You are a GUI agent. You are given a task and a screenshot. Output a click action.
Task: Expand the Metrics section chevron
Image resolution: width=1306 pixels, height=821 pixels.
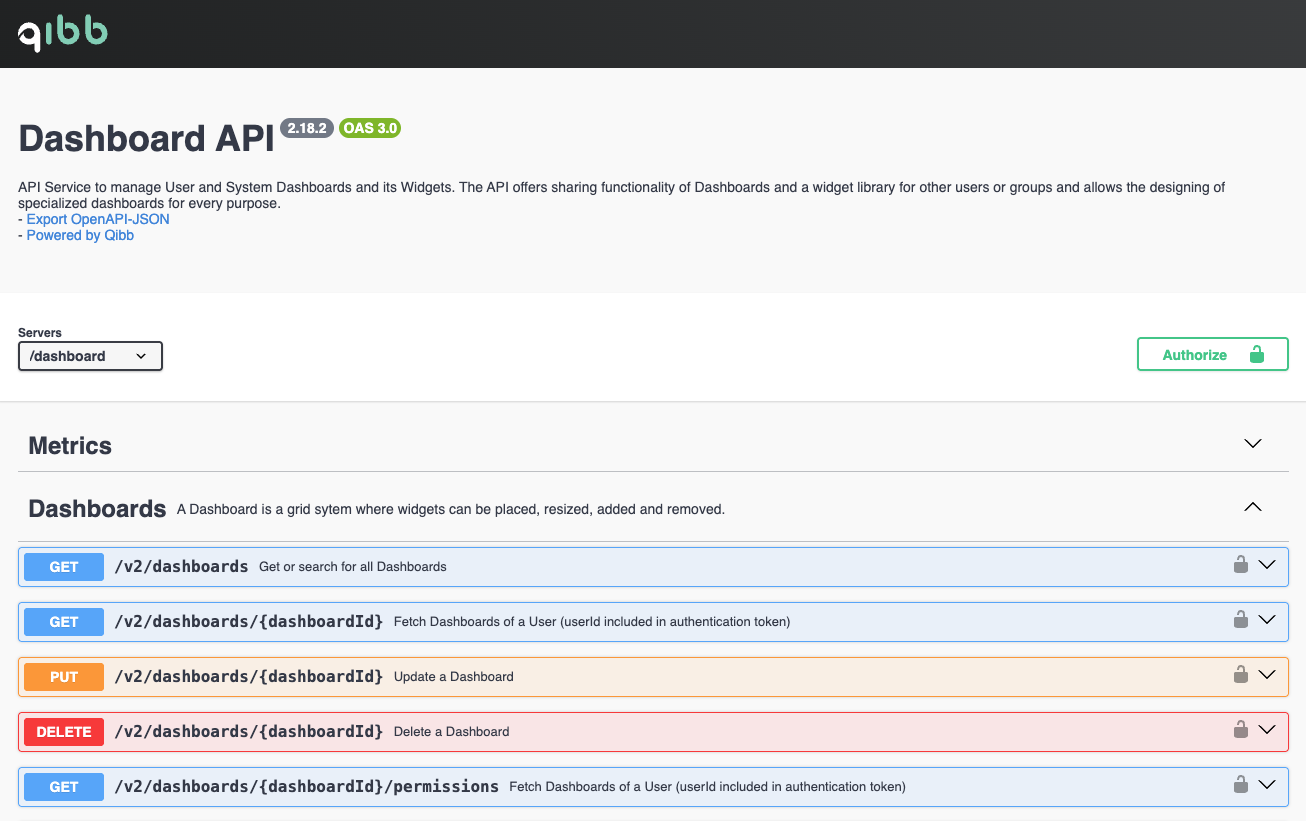(1252, 444)
